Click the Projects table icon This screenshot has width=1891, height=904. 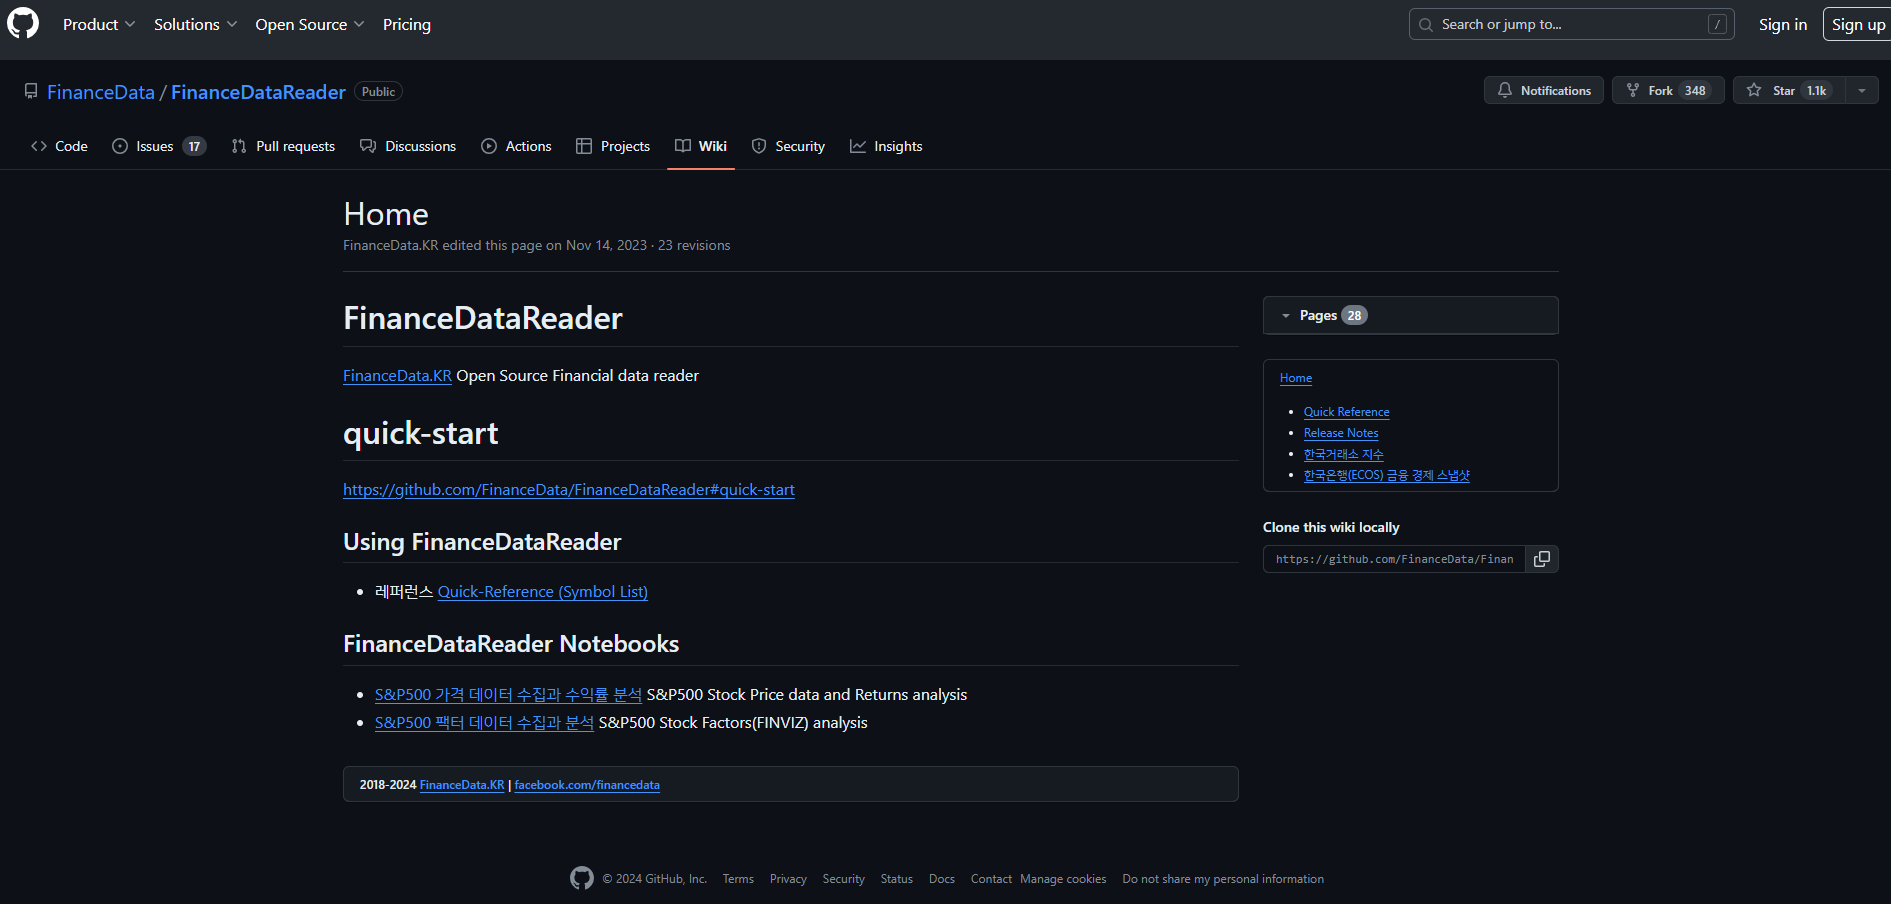[x=584, y=146]
